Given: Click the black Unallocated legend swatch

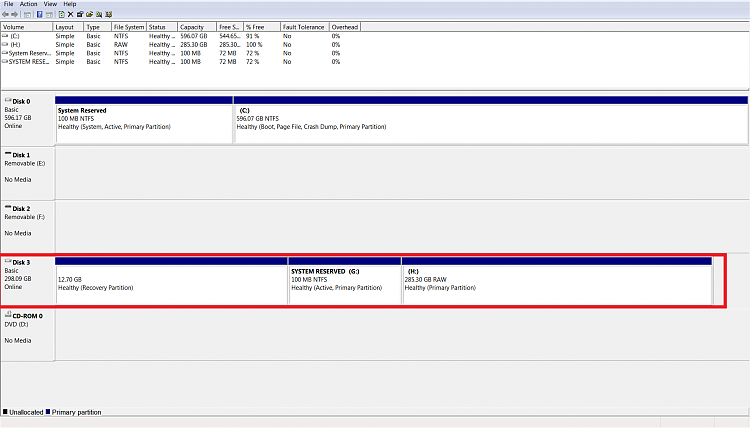Looking at the screenshot, I should [5, 412].
